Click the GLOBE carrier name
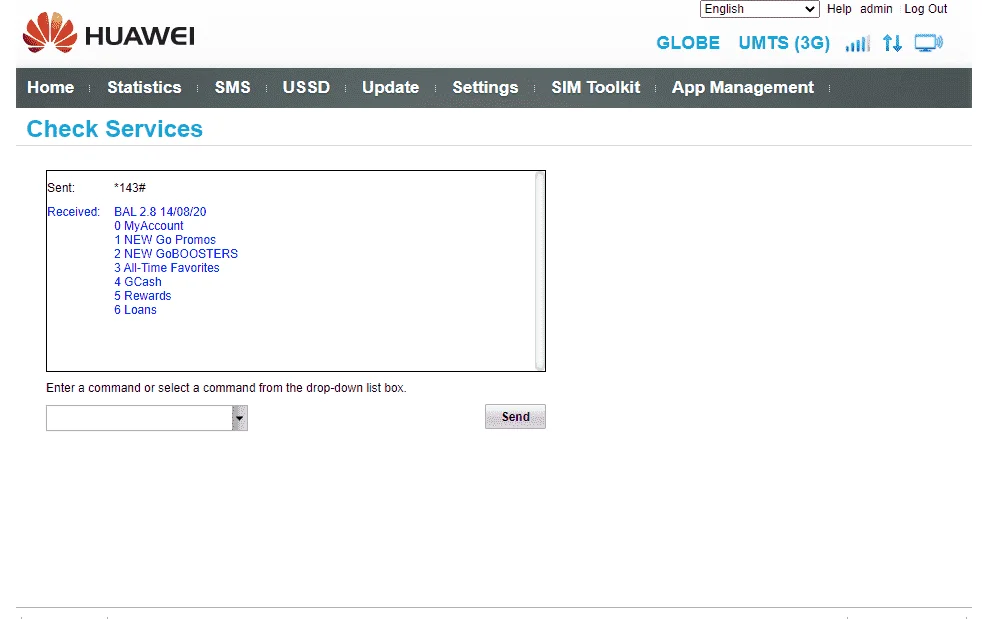The height and width of the screenshot is (619, 986). pyautogui.click(x=688, y=43)
